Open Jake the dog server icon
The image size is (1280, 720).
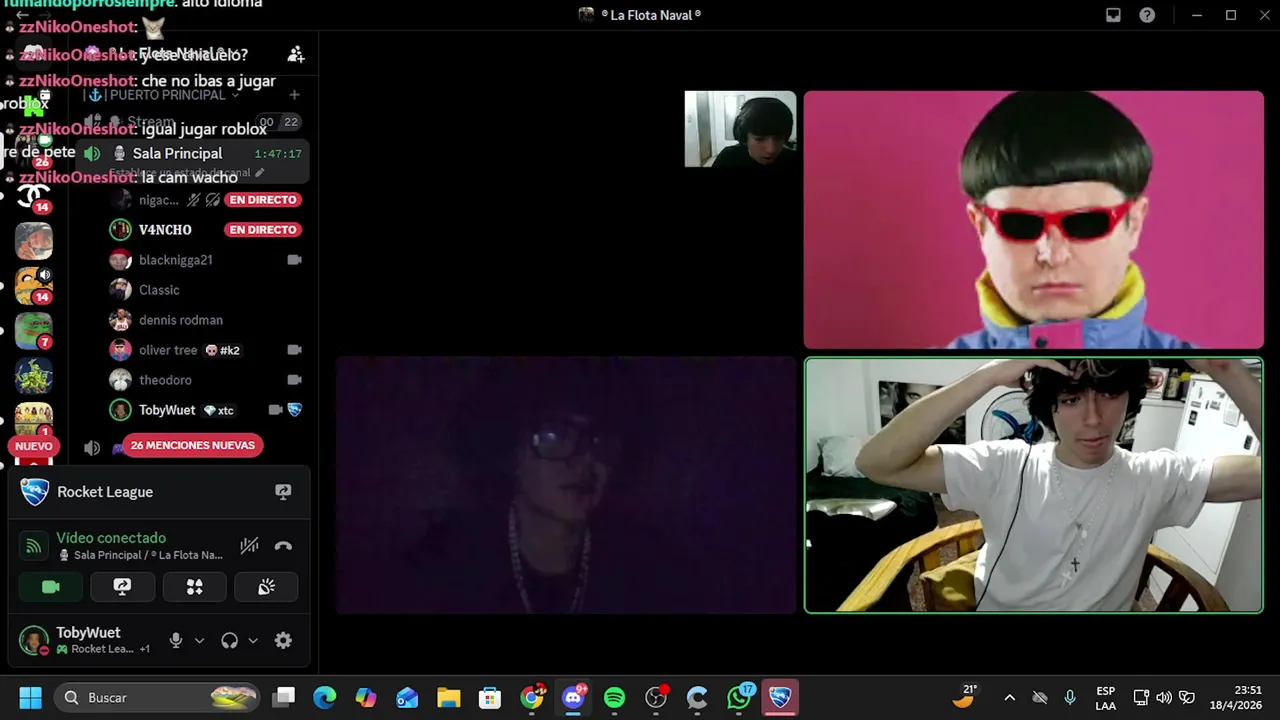[x=33, y=286]
